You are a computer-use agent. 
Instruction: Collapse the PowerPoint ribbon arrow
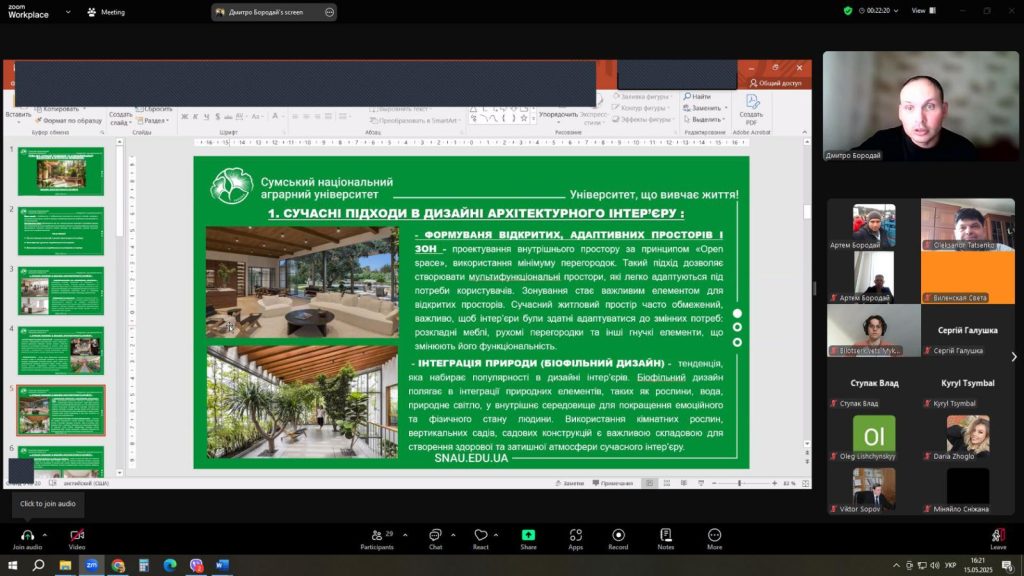click(804, 133)
